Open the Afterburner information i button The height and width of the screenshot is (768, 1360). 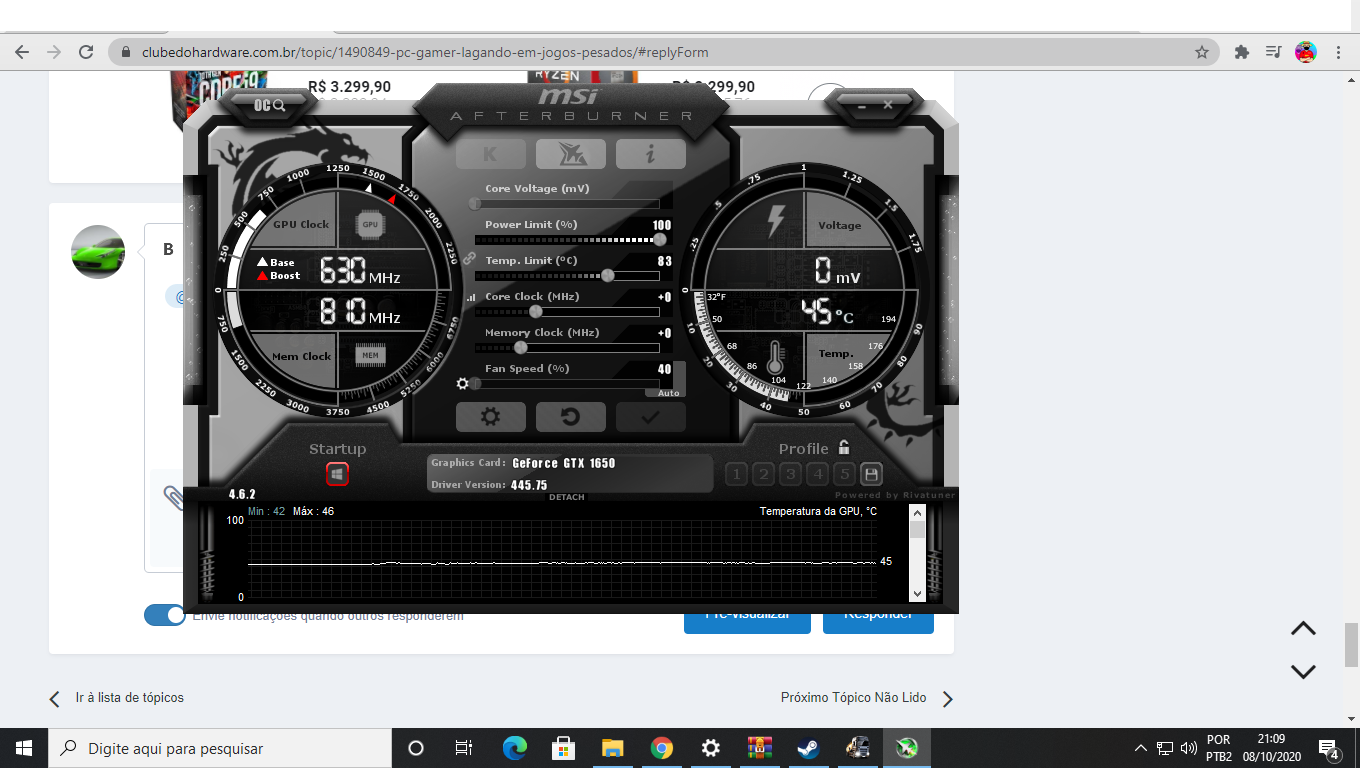[x=650, y=154]
